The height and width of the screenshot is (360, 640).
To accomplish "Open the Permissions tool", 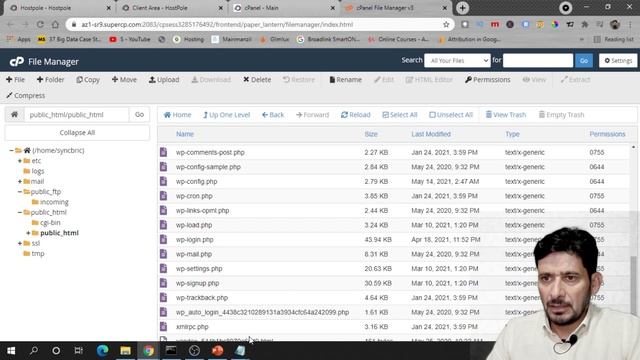I will 488,80.
